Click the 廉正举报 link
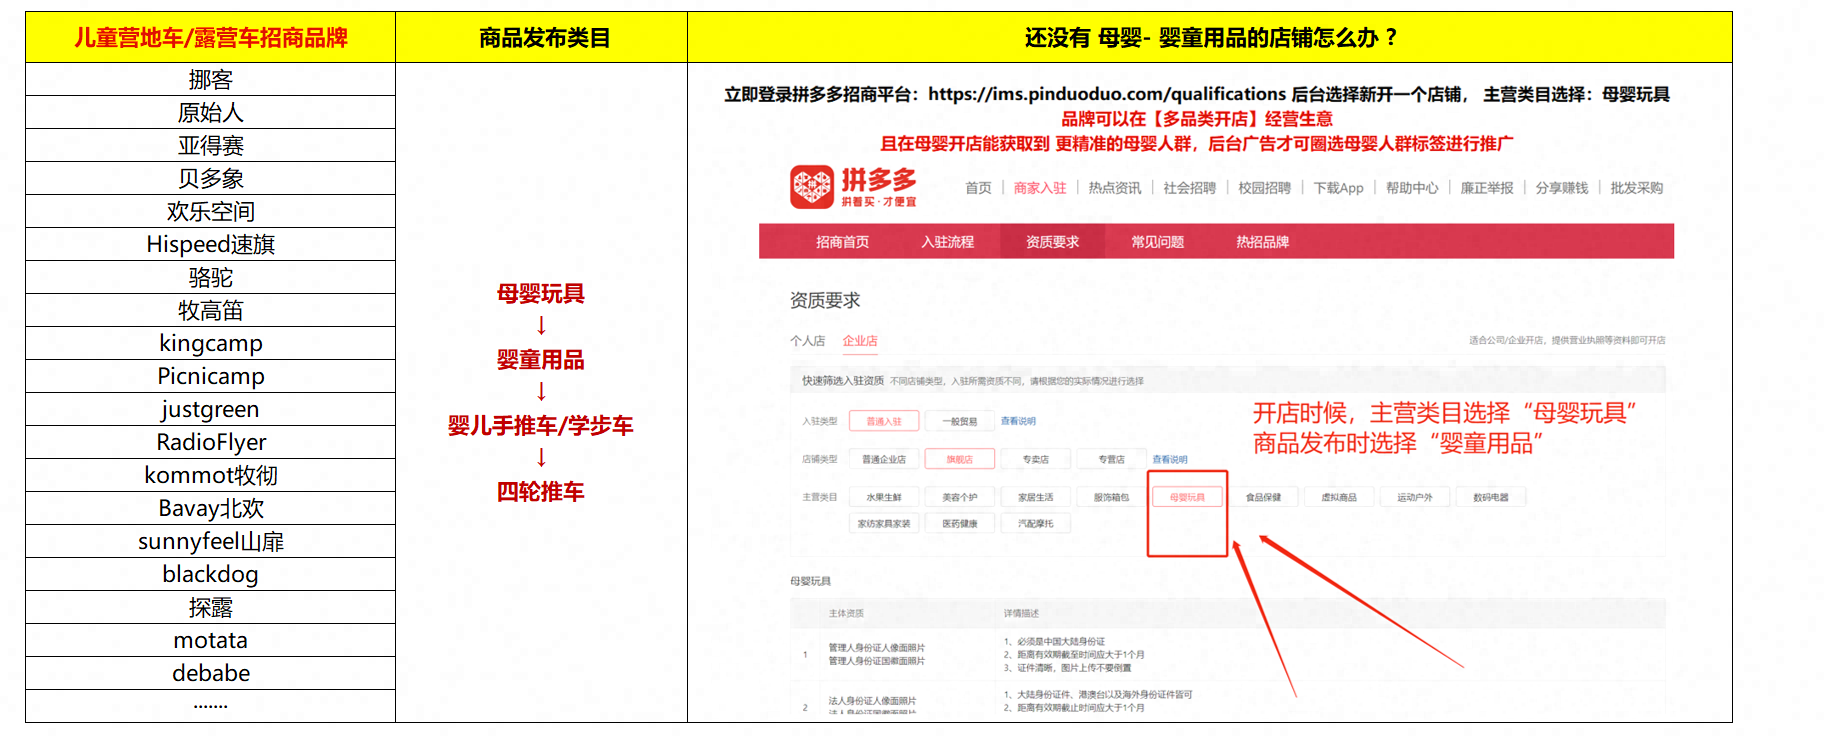This screenshot has height=740, width=1826. pyautogui.click(x=1487, y=188)
